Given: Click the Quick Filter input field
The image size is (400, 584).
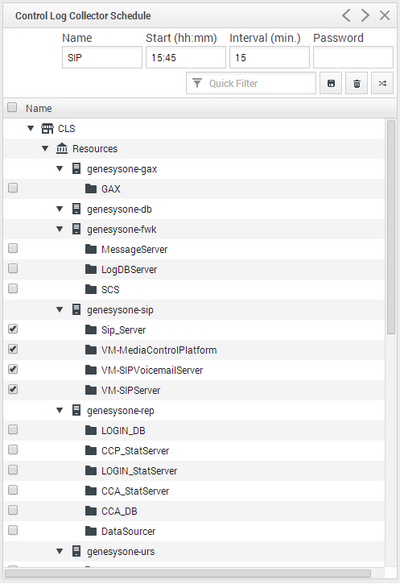Looking at the screenshot, I should [251, 83].
